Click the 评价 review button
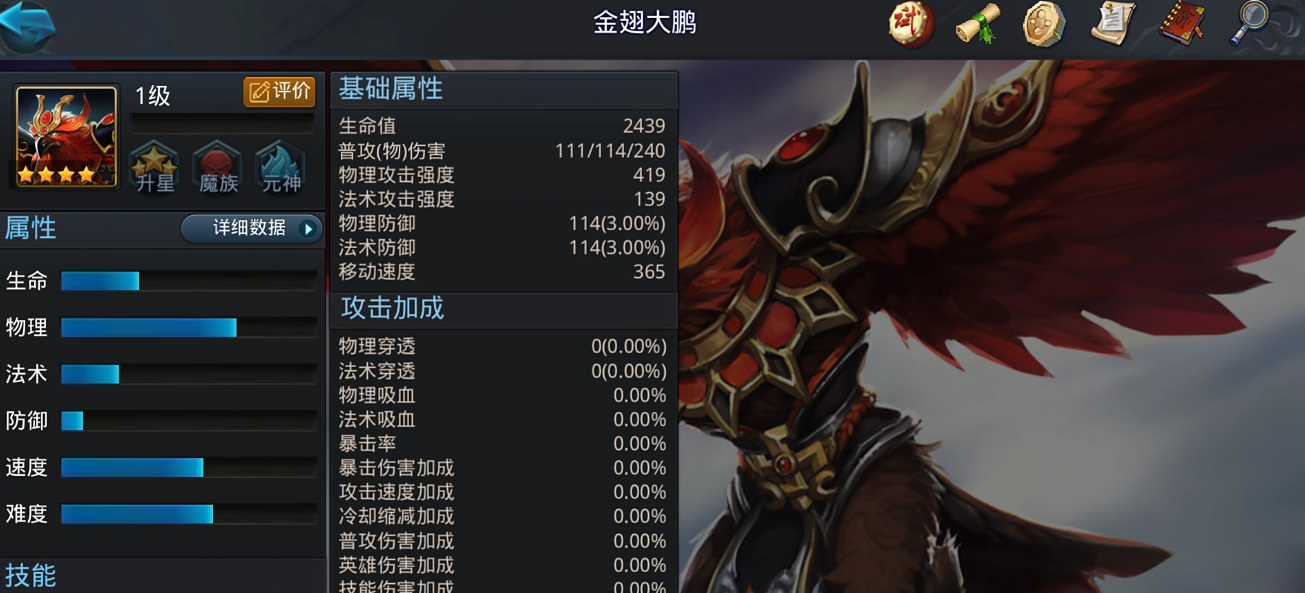 point(280,92)
